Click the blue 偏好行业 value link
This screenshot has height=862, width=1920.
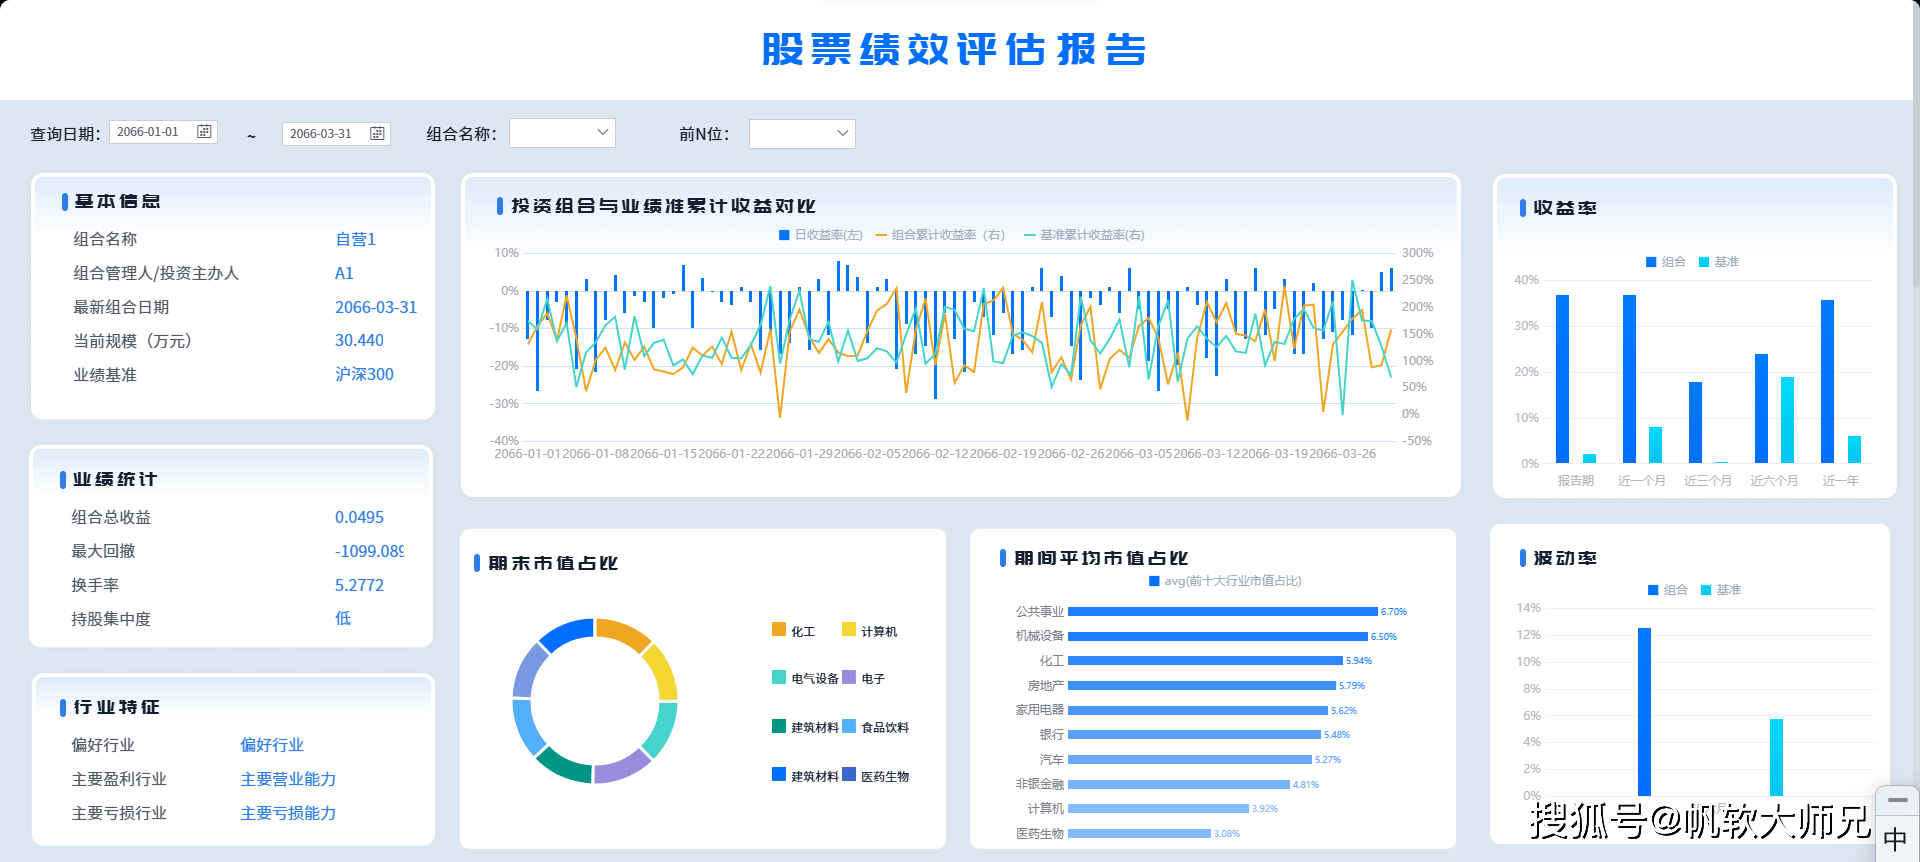[x=272, y=745]
